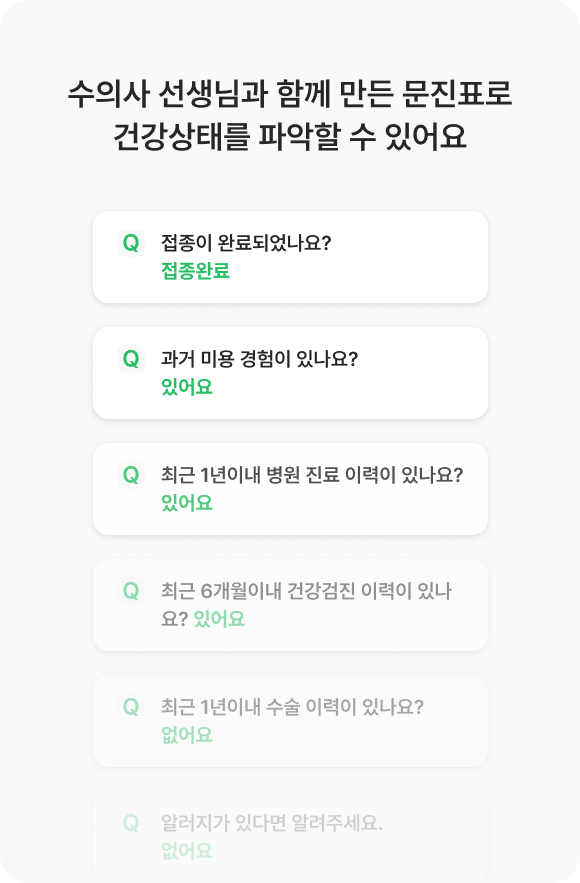Click the Q icon beside 과거 미용 경험 question

click(131, 359)
